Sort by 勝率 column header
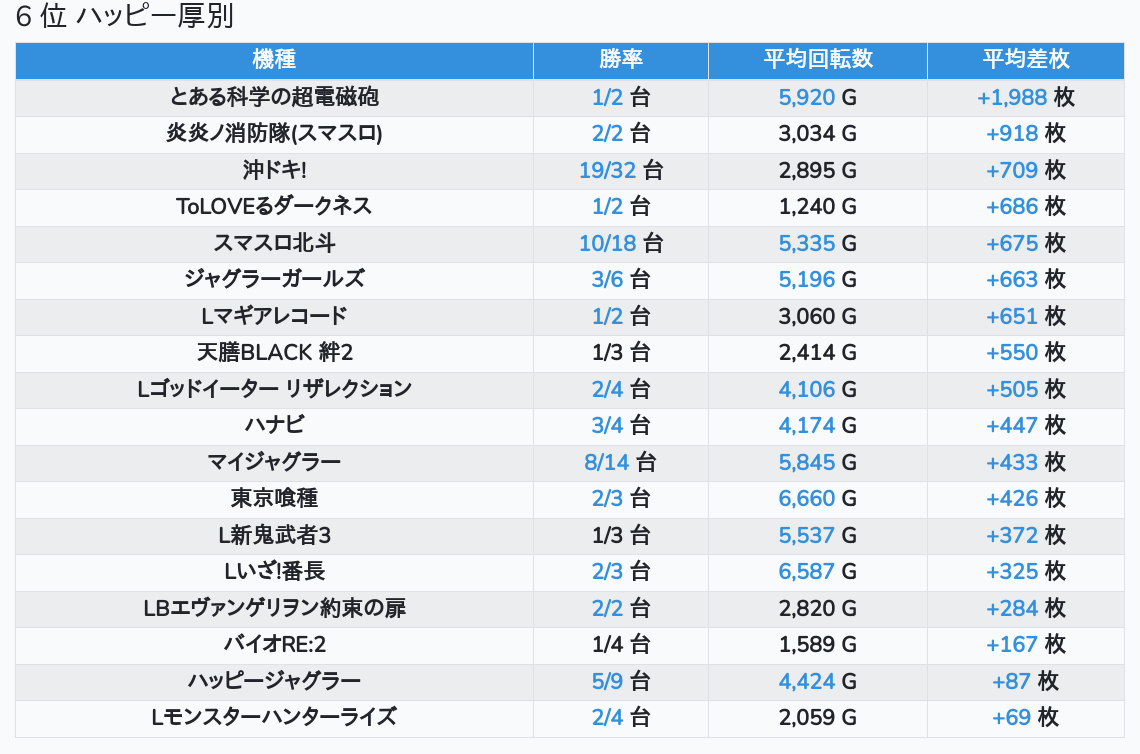The height and width of the screenshot is (754, 1140). 621,60
